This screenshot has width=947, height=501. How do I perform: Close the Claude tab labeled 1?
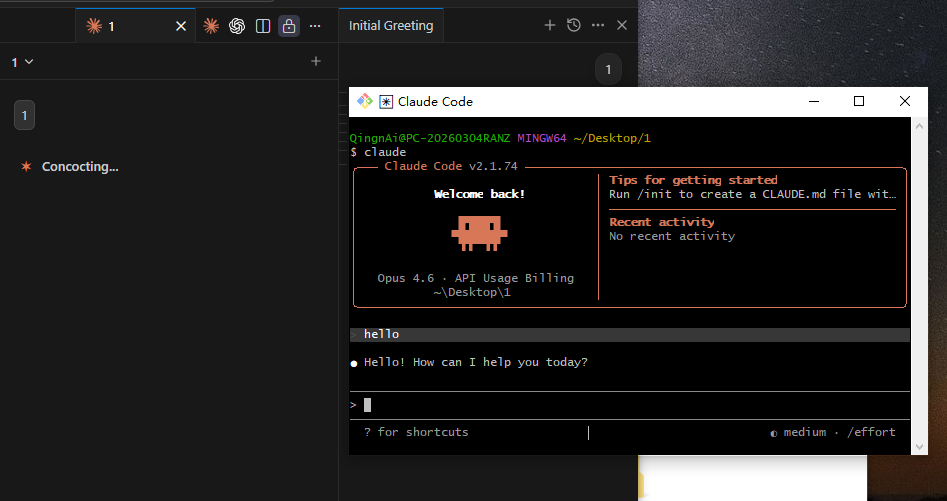[181, 26]
